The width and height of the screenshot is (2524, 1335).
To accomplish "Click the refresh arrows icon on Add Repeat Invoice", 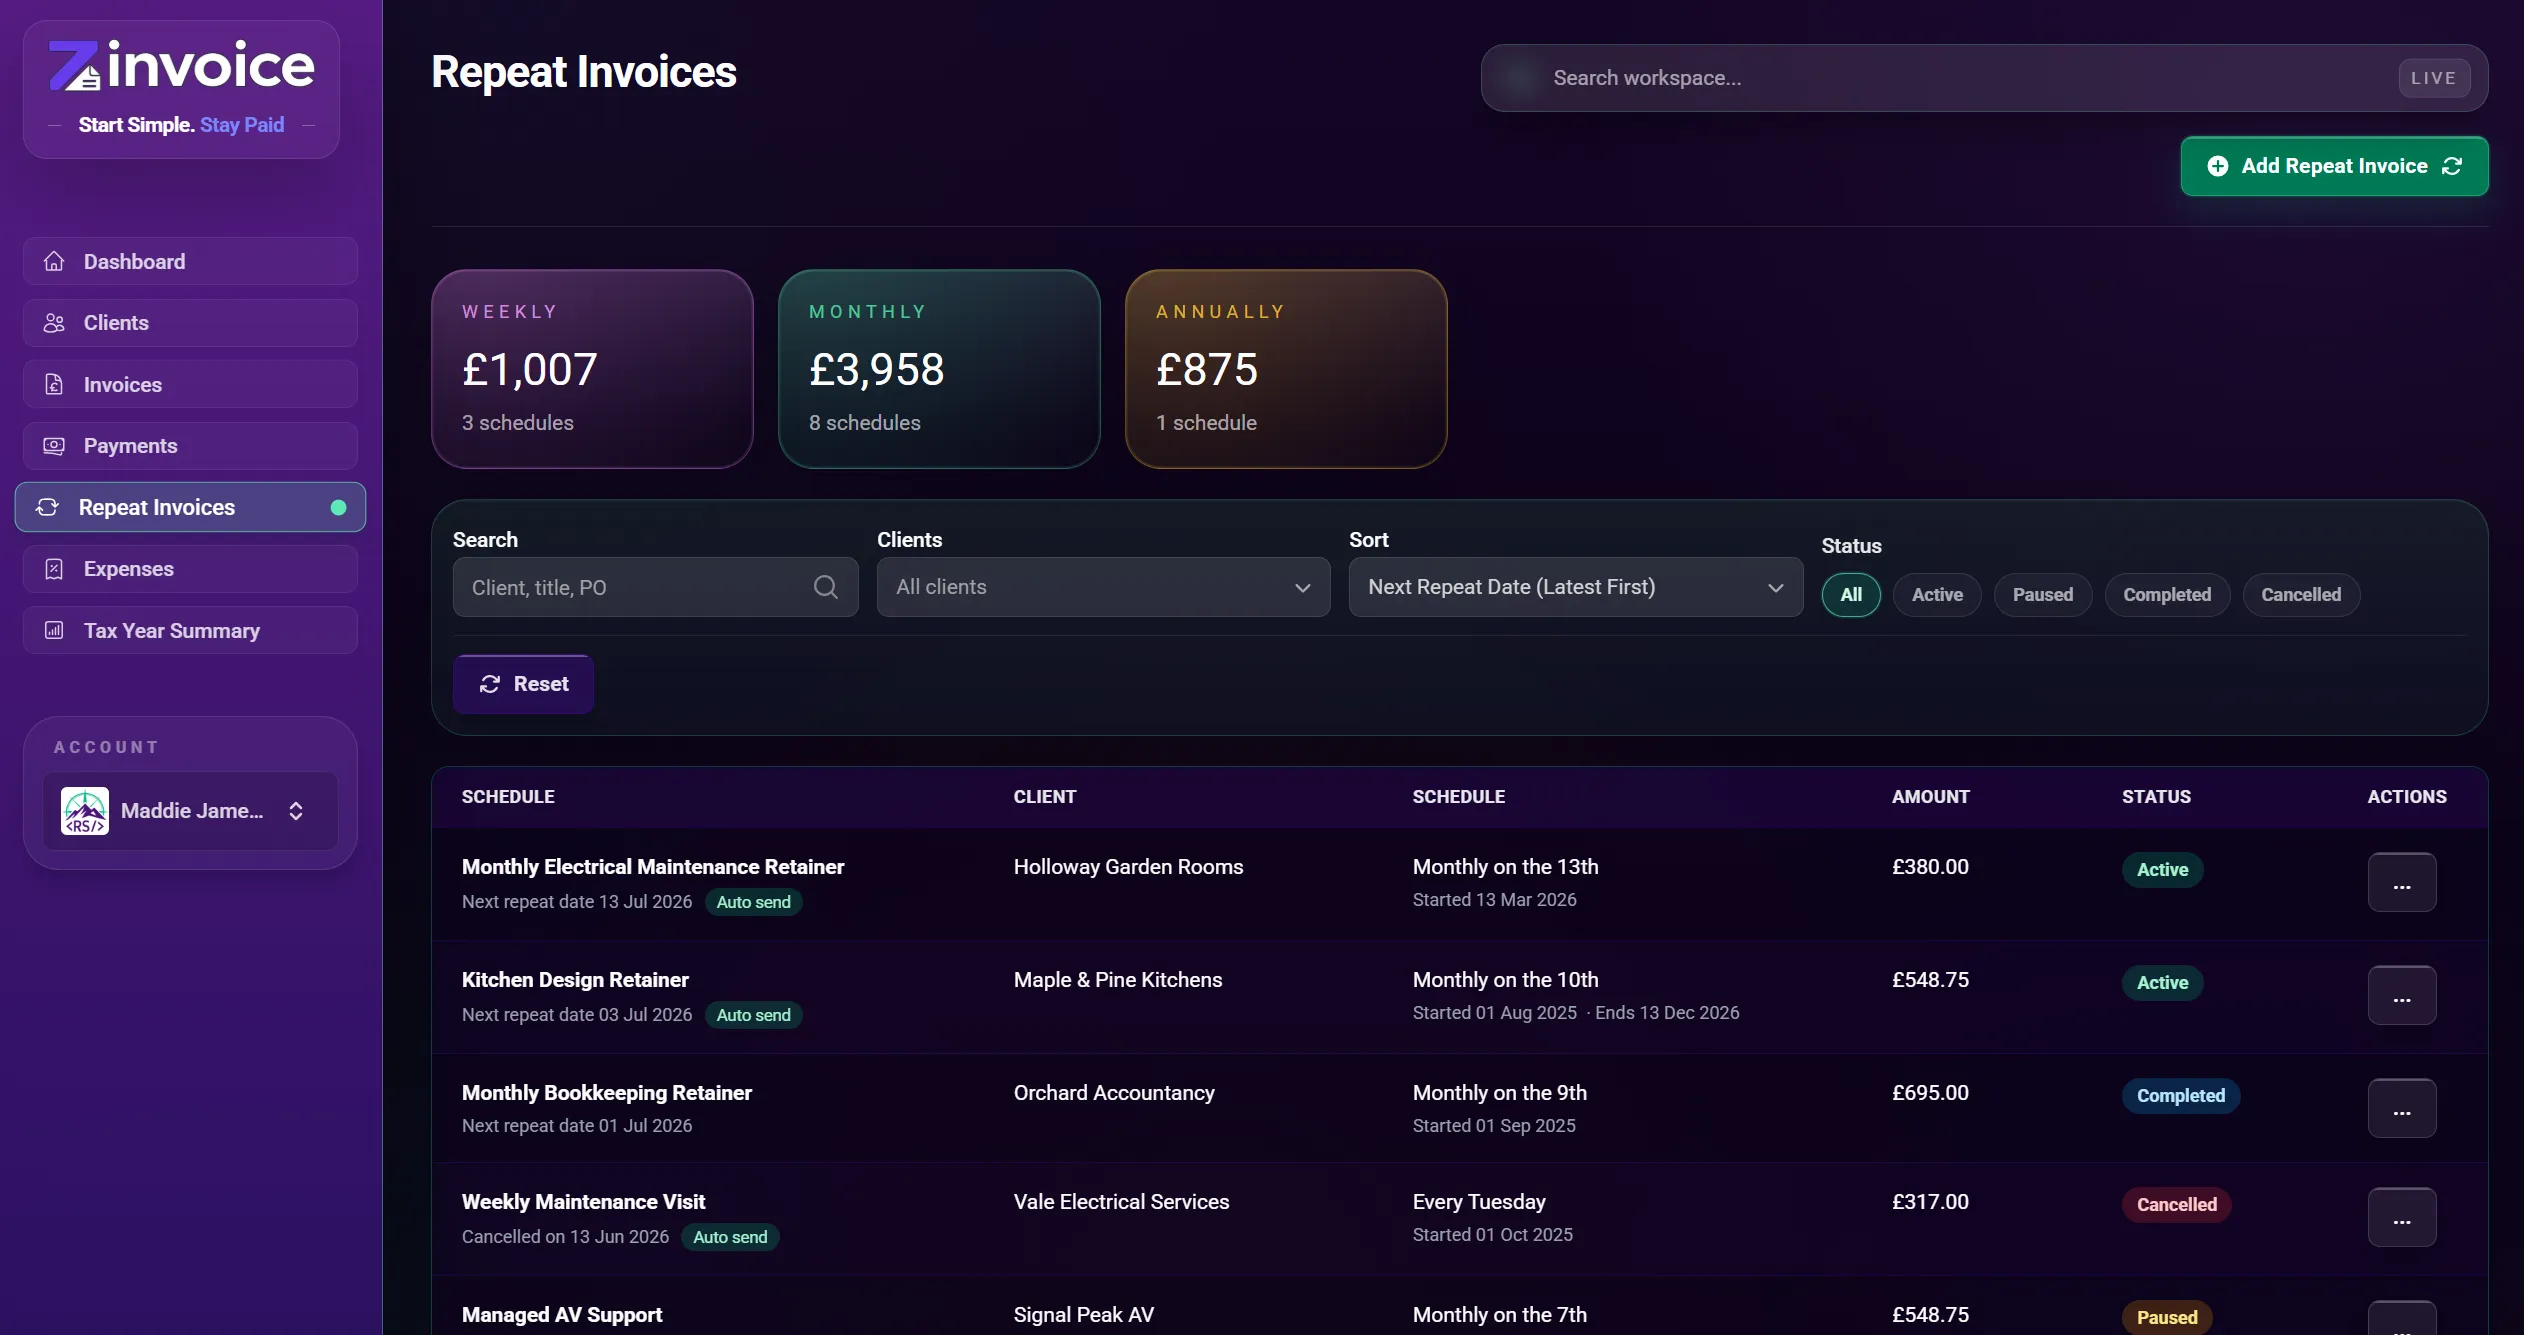I will click(2452, 166).
